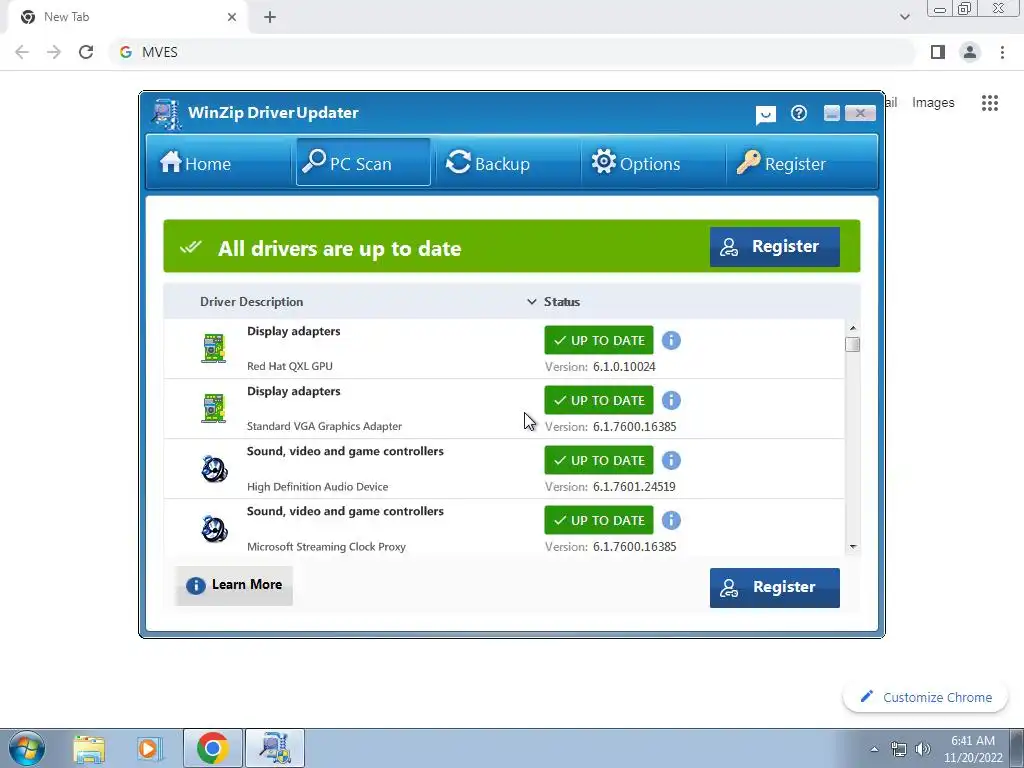
Task: Click UP TO DATE badge for High Definition Audio
Action: (x=599, y=460)
